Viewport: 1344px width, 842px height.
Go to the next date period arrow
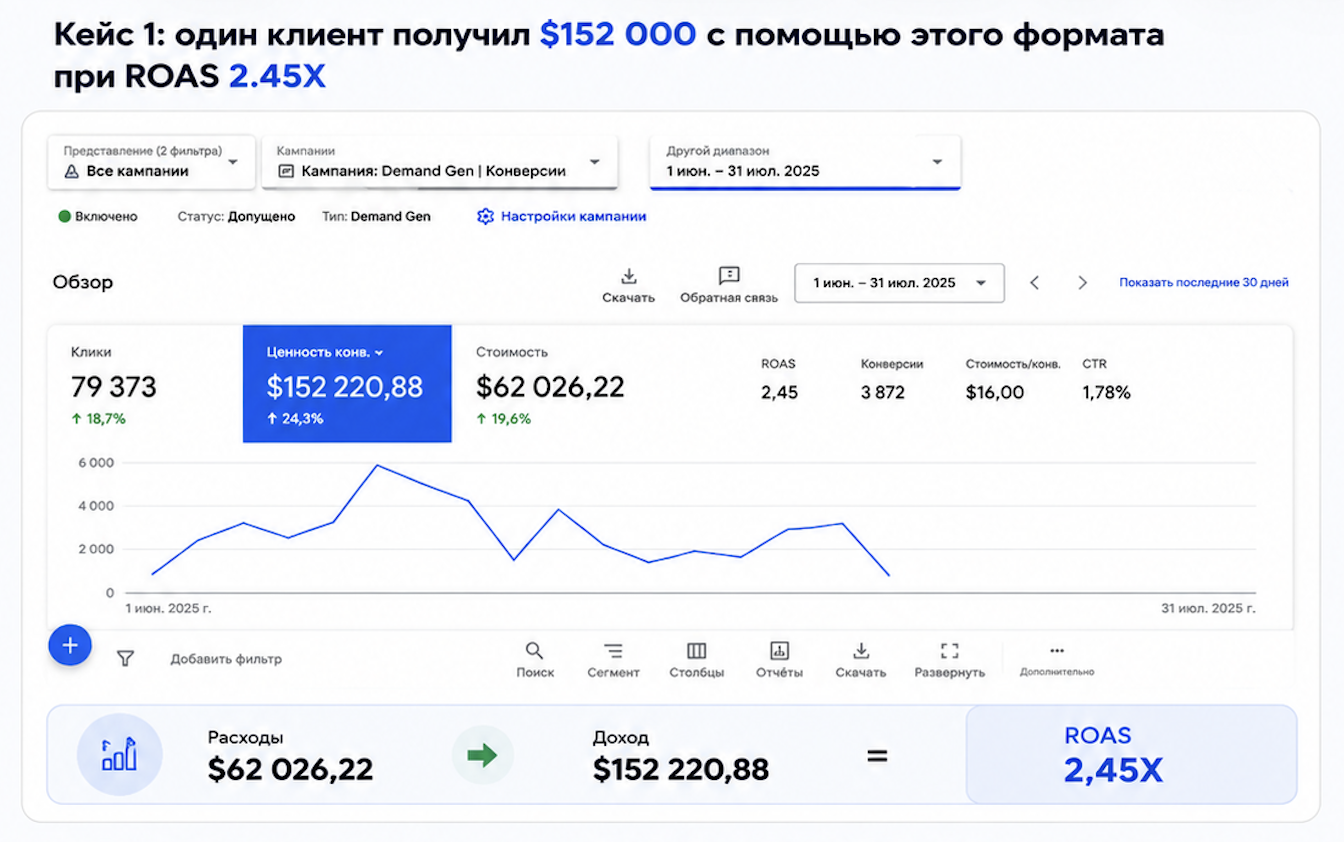coord(1082,283)
